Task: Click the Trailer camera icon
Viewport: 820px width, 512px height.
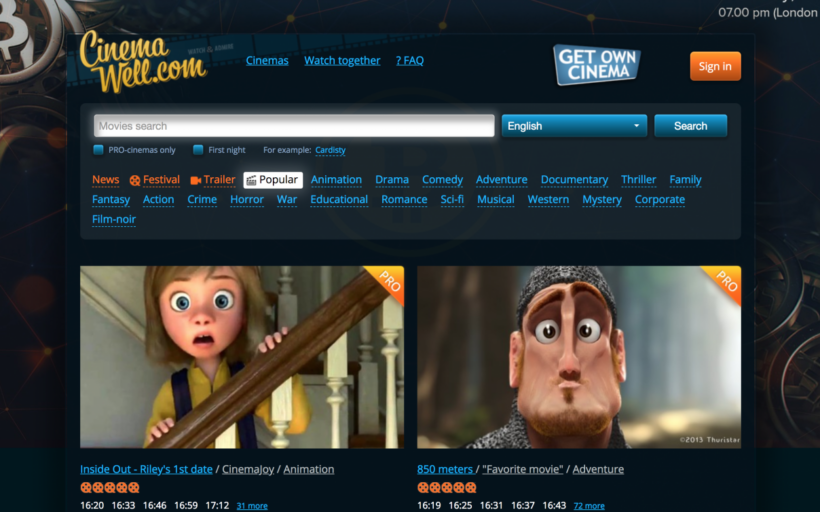Action: (x=196, y=181)
